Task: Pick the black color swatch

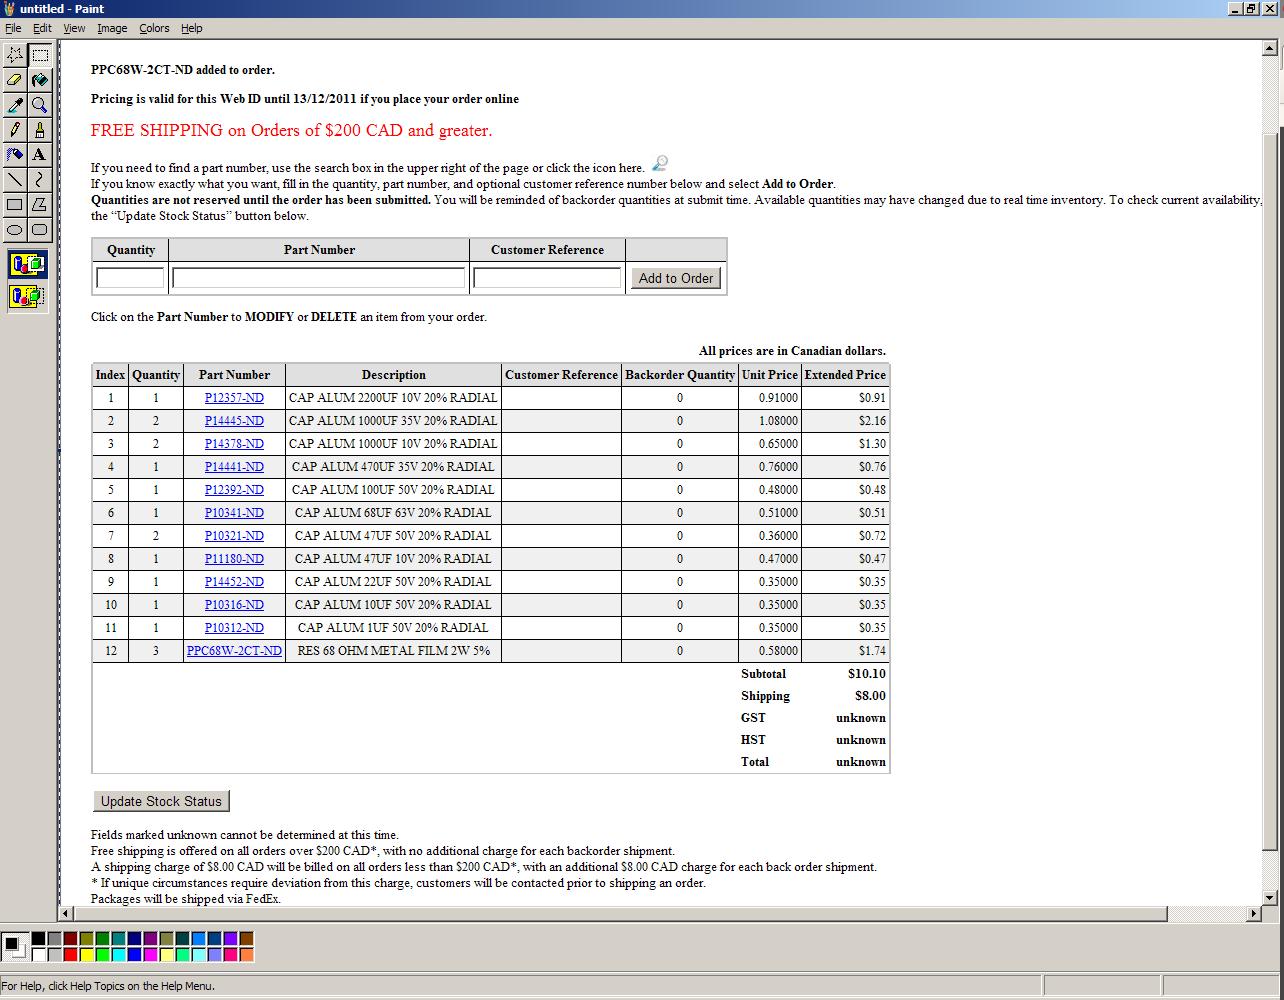Action: [38, 938]
